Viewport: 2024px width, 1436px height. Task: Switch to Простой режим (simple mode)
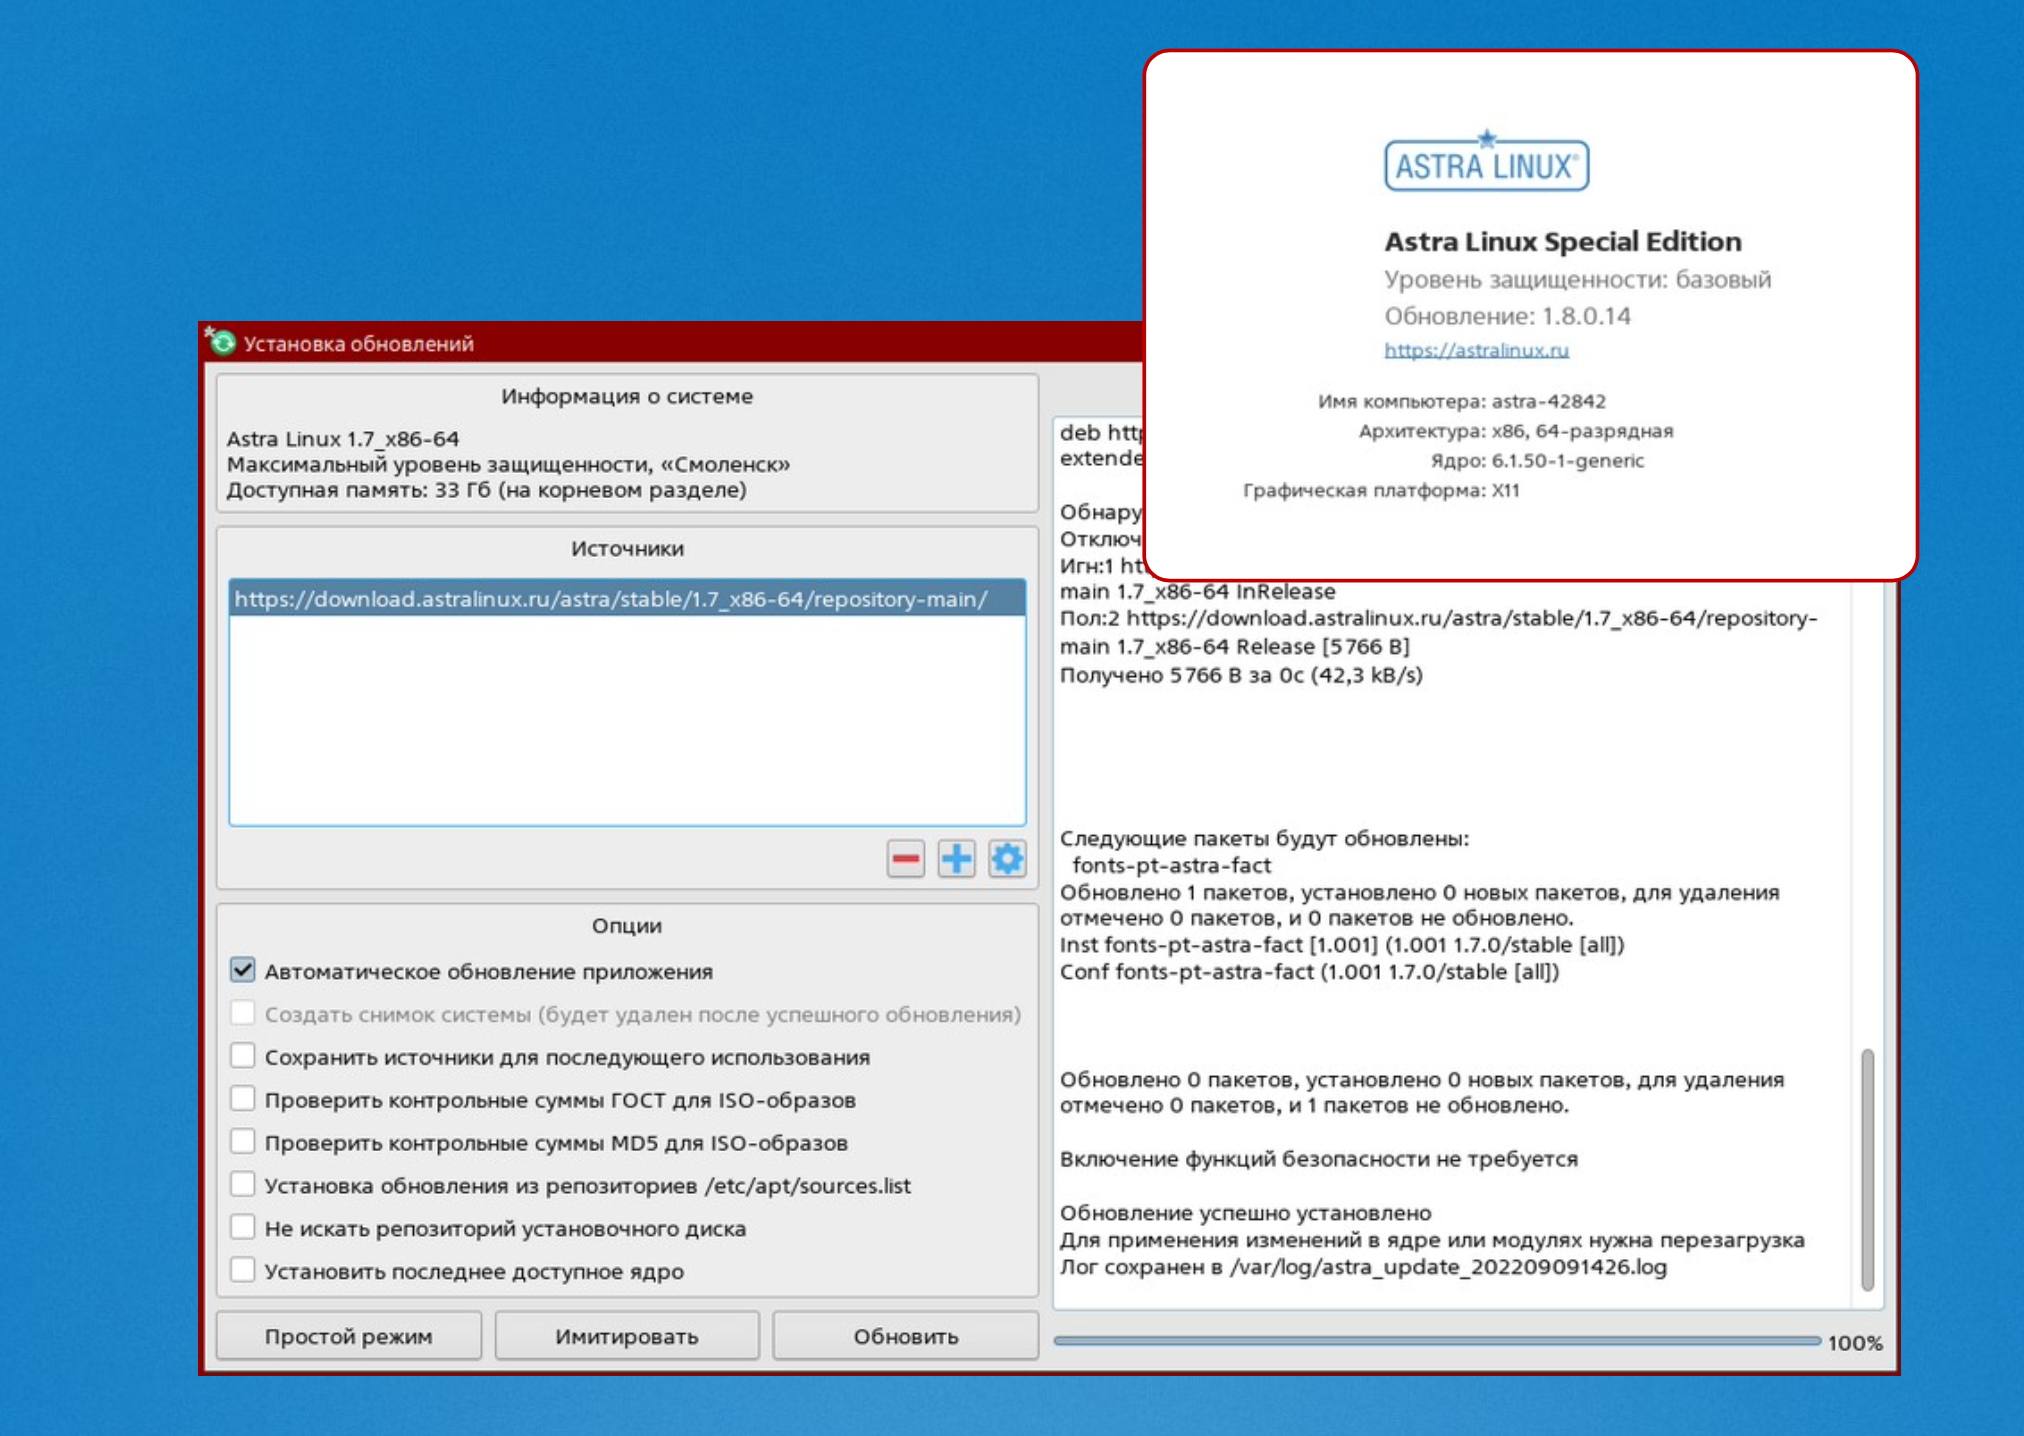(348, 1336)
